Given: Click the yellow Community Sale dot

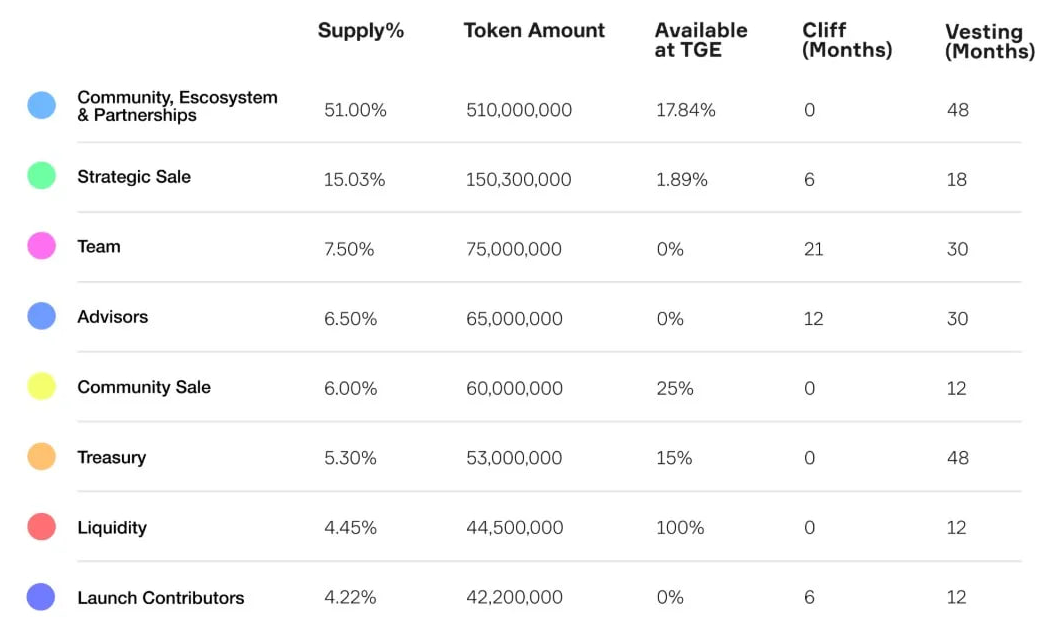Looking at the screenshot, I should (41, 386).
